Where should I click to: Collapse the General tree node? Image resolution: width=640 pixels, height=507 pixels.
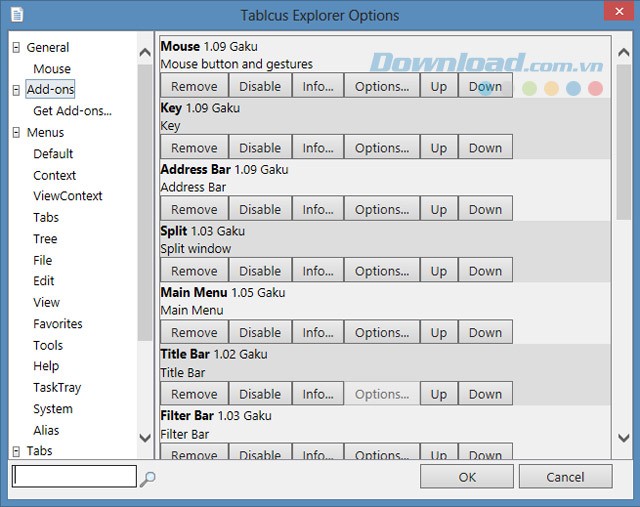[16, 48]
